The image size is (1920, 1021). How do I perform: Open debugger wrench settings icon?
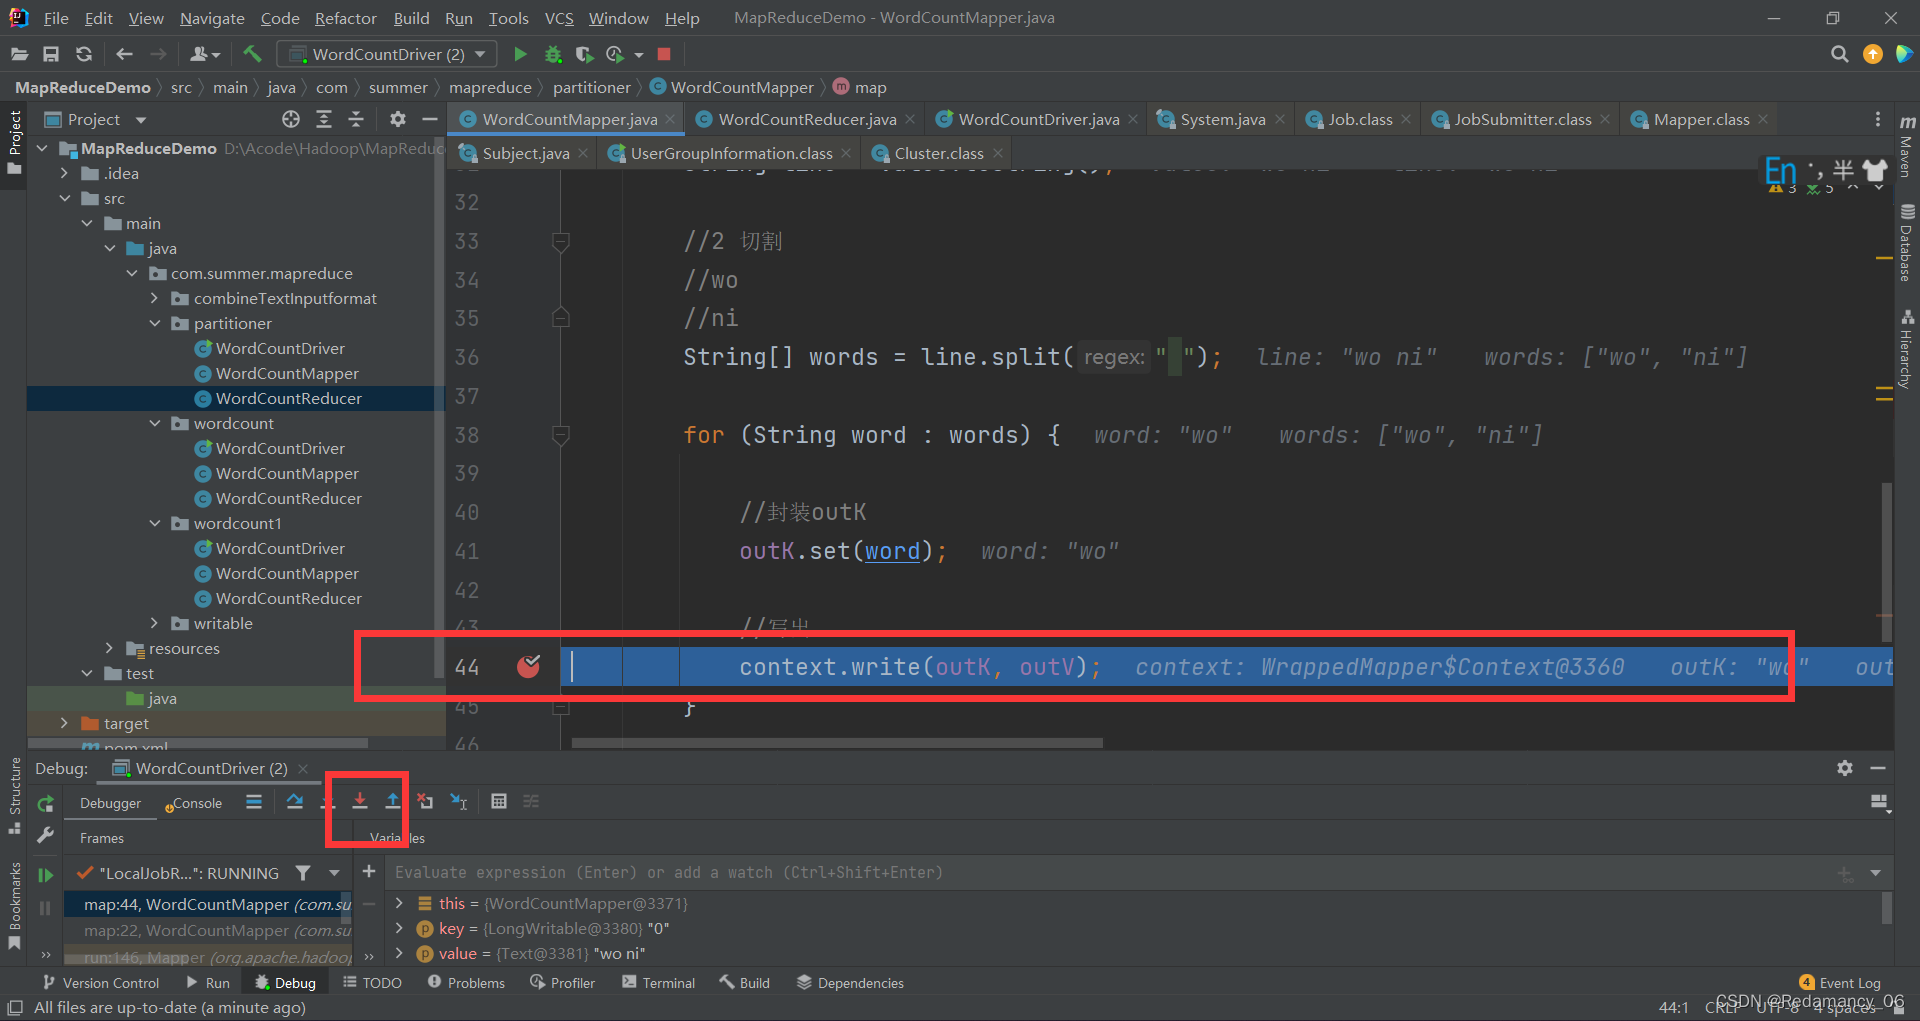point(45,835)
